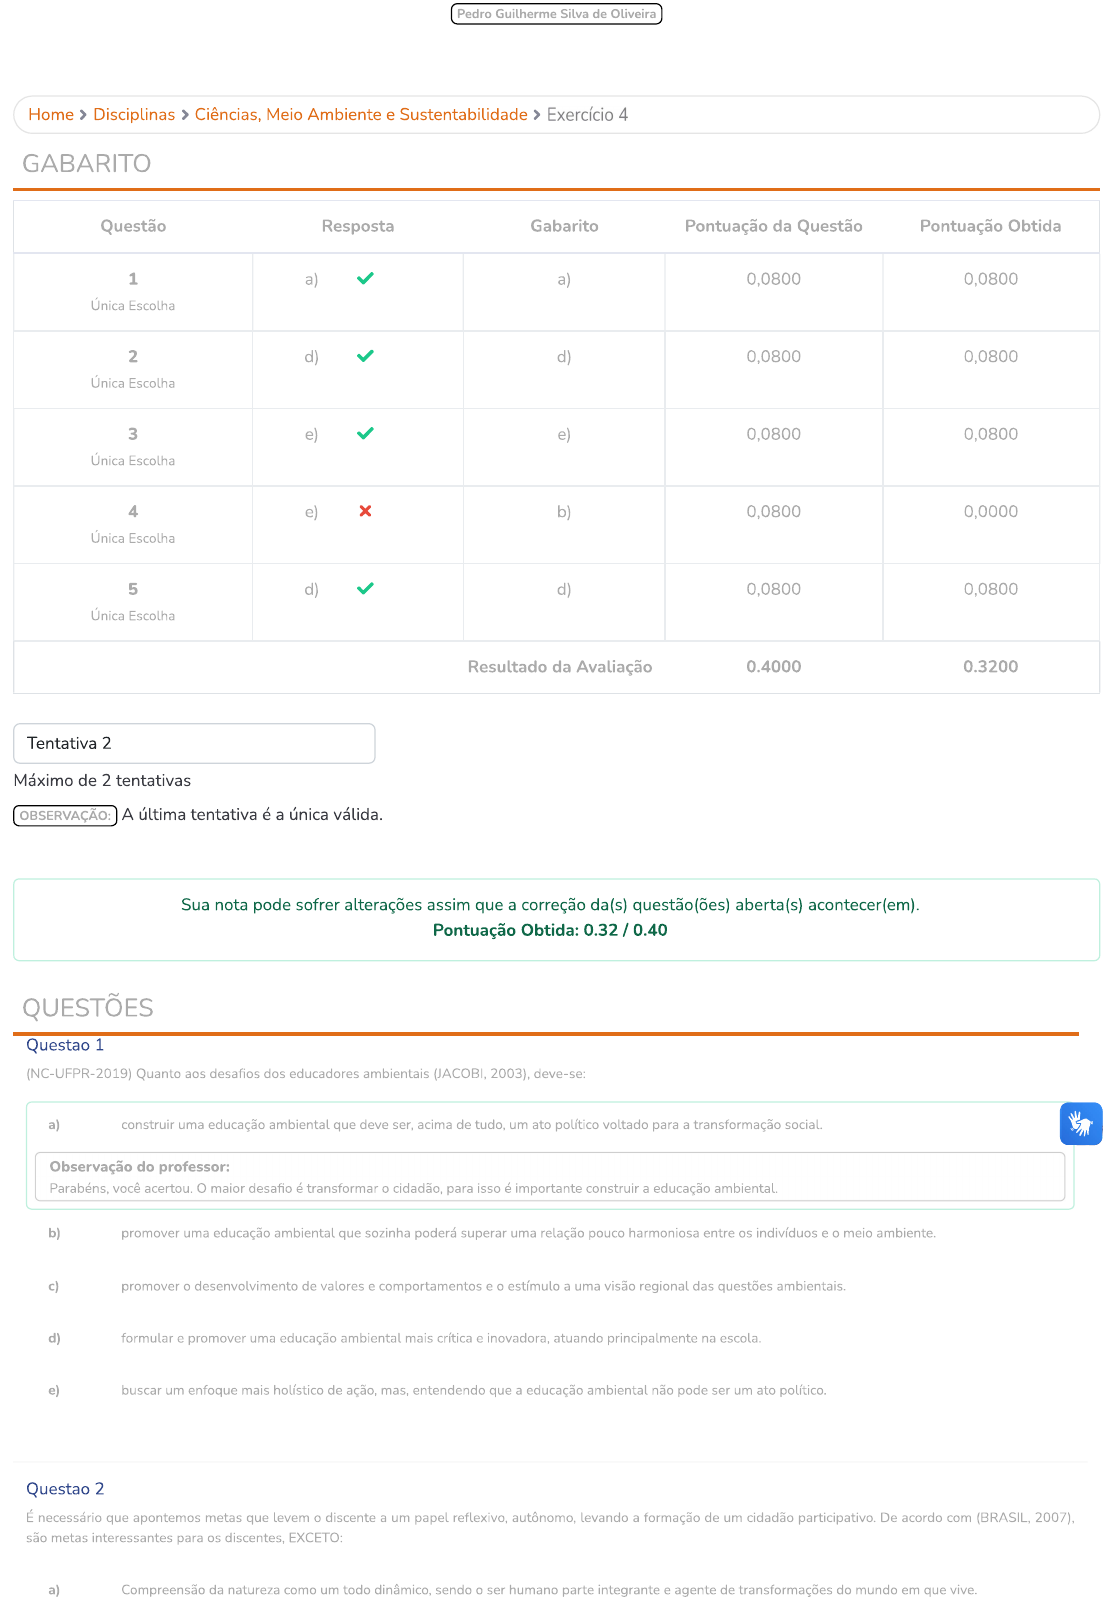Open Ciências, Meio Ambiente e Sustentabilidade link
The width and height of the screenshot is (1113, 1606).
[x=361, y=115]
